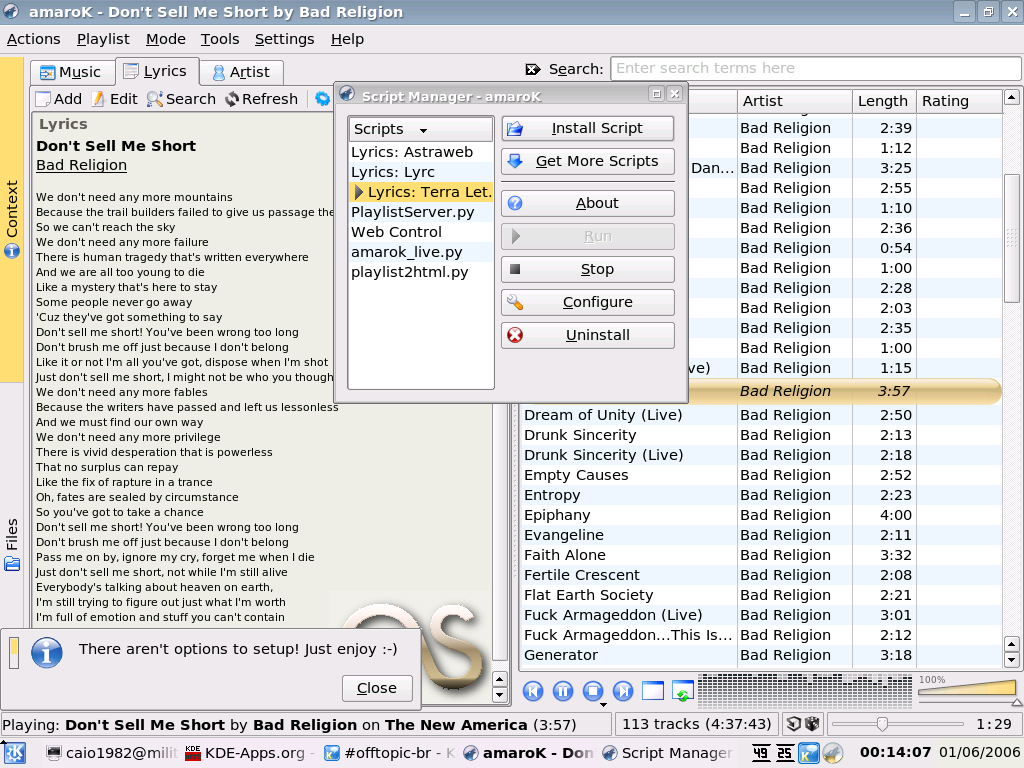Open the Tools menu
The image size is (1024, 768).
click(x=219, y=39)
